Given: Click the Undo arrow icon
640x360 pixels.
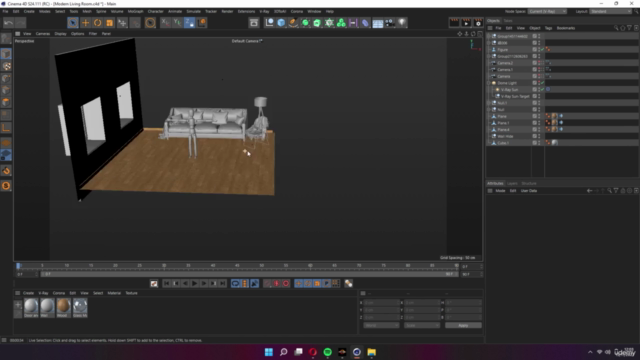Looking at the screenshot, I should pos(8,23).
